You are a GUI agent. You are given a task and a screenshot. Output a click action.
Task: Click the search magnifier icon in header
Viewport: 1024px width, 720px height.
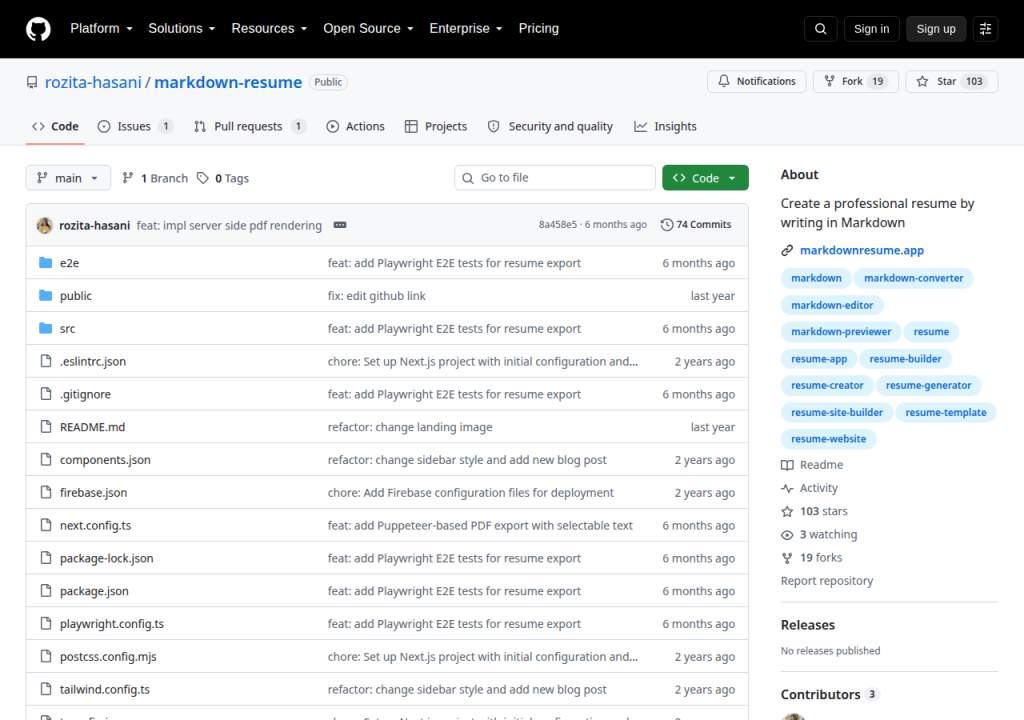[821, 29]
